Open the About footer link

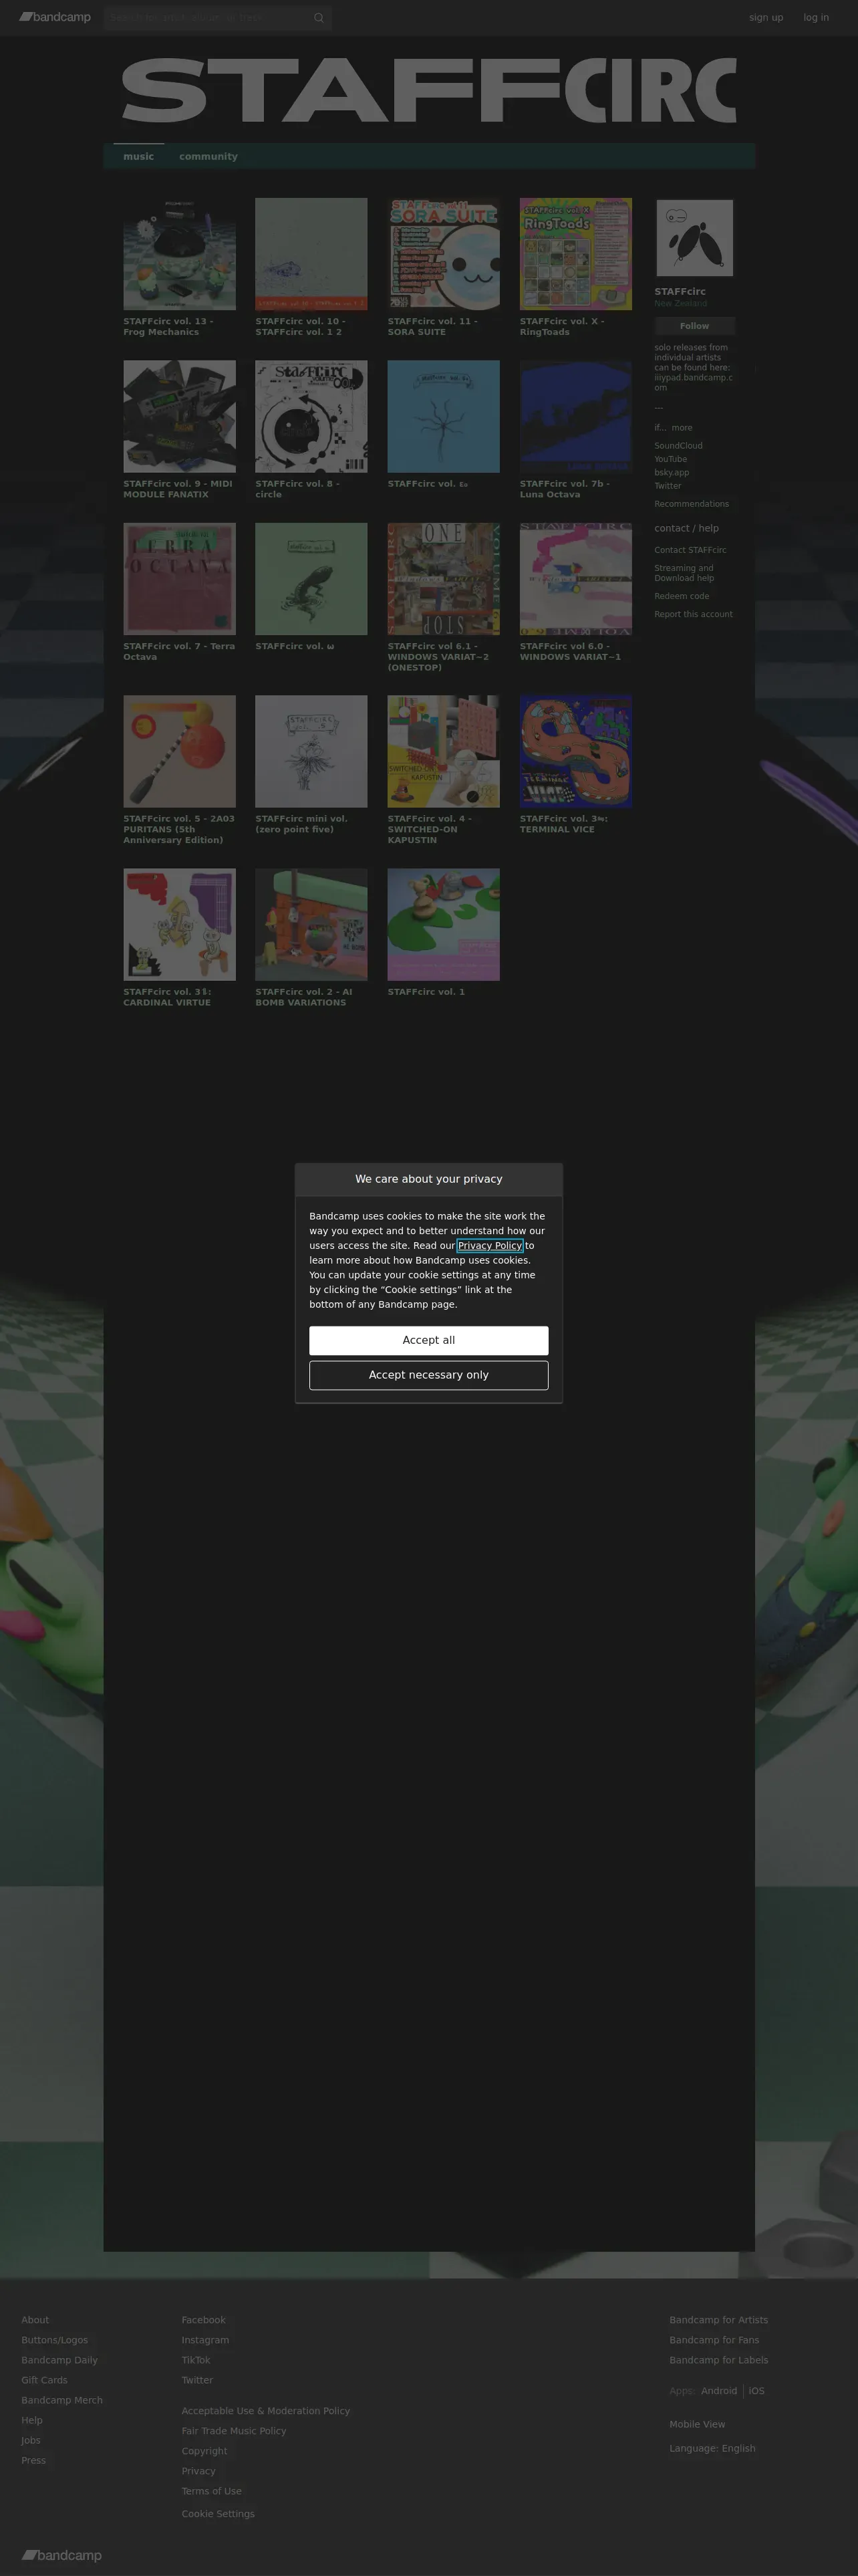(35, 2320)
